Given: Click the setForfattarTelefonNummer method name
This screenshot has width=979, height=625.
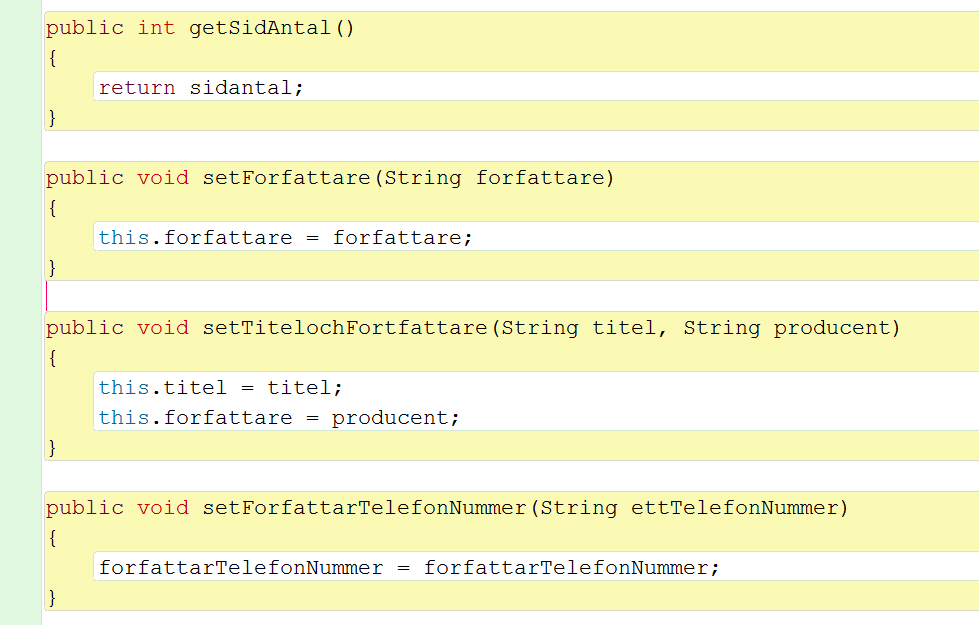Looking at the screenshot, I should 365,508.
